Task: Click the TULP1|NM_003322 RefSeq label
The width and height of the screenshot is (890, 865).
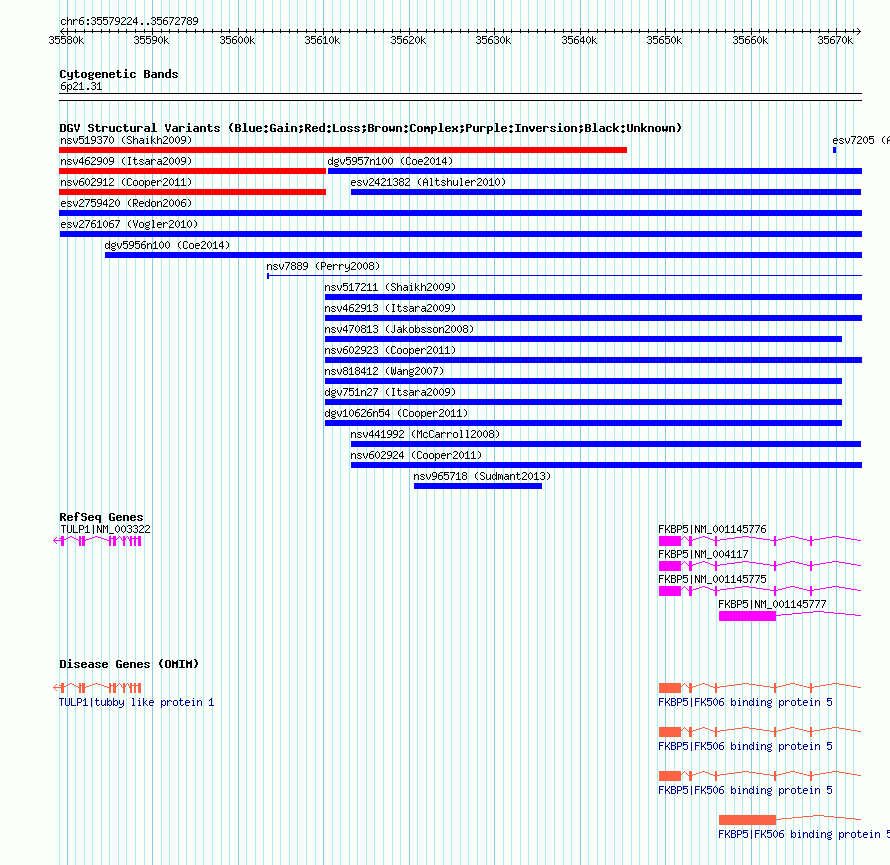Action: tap(105, 529)
